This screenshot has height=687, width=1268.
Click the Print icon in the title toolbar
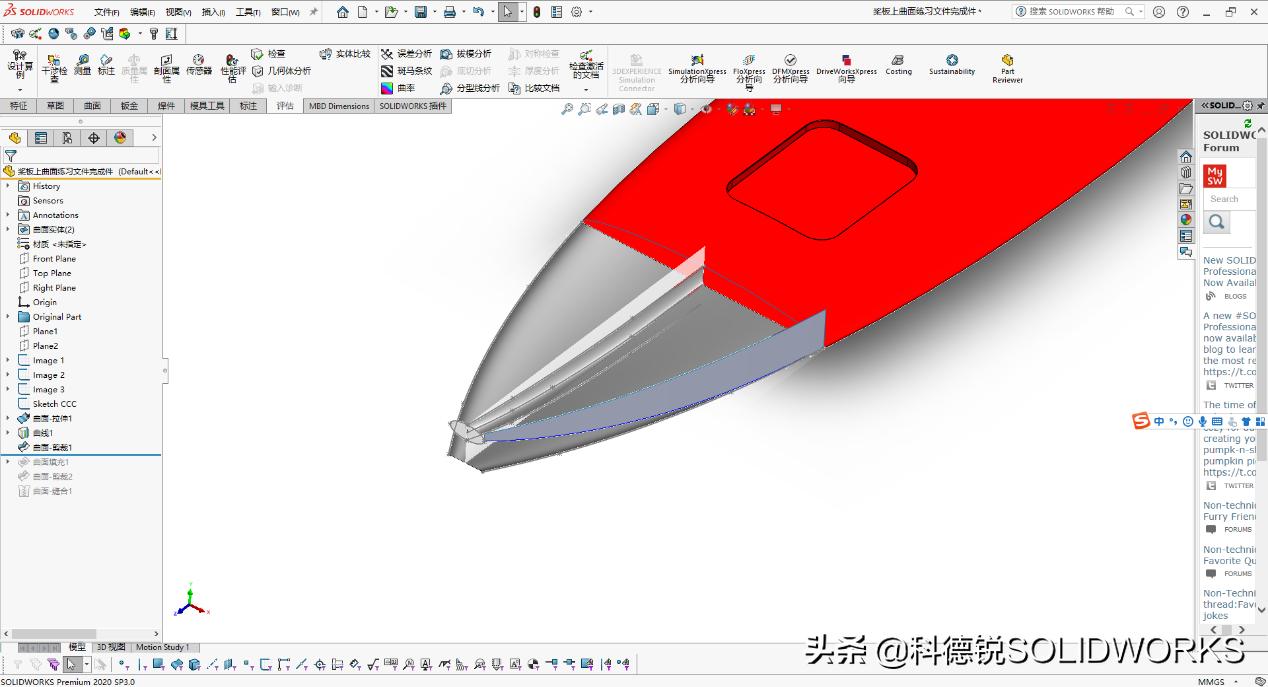pos(449,12)
